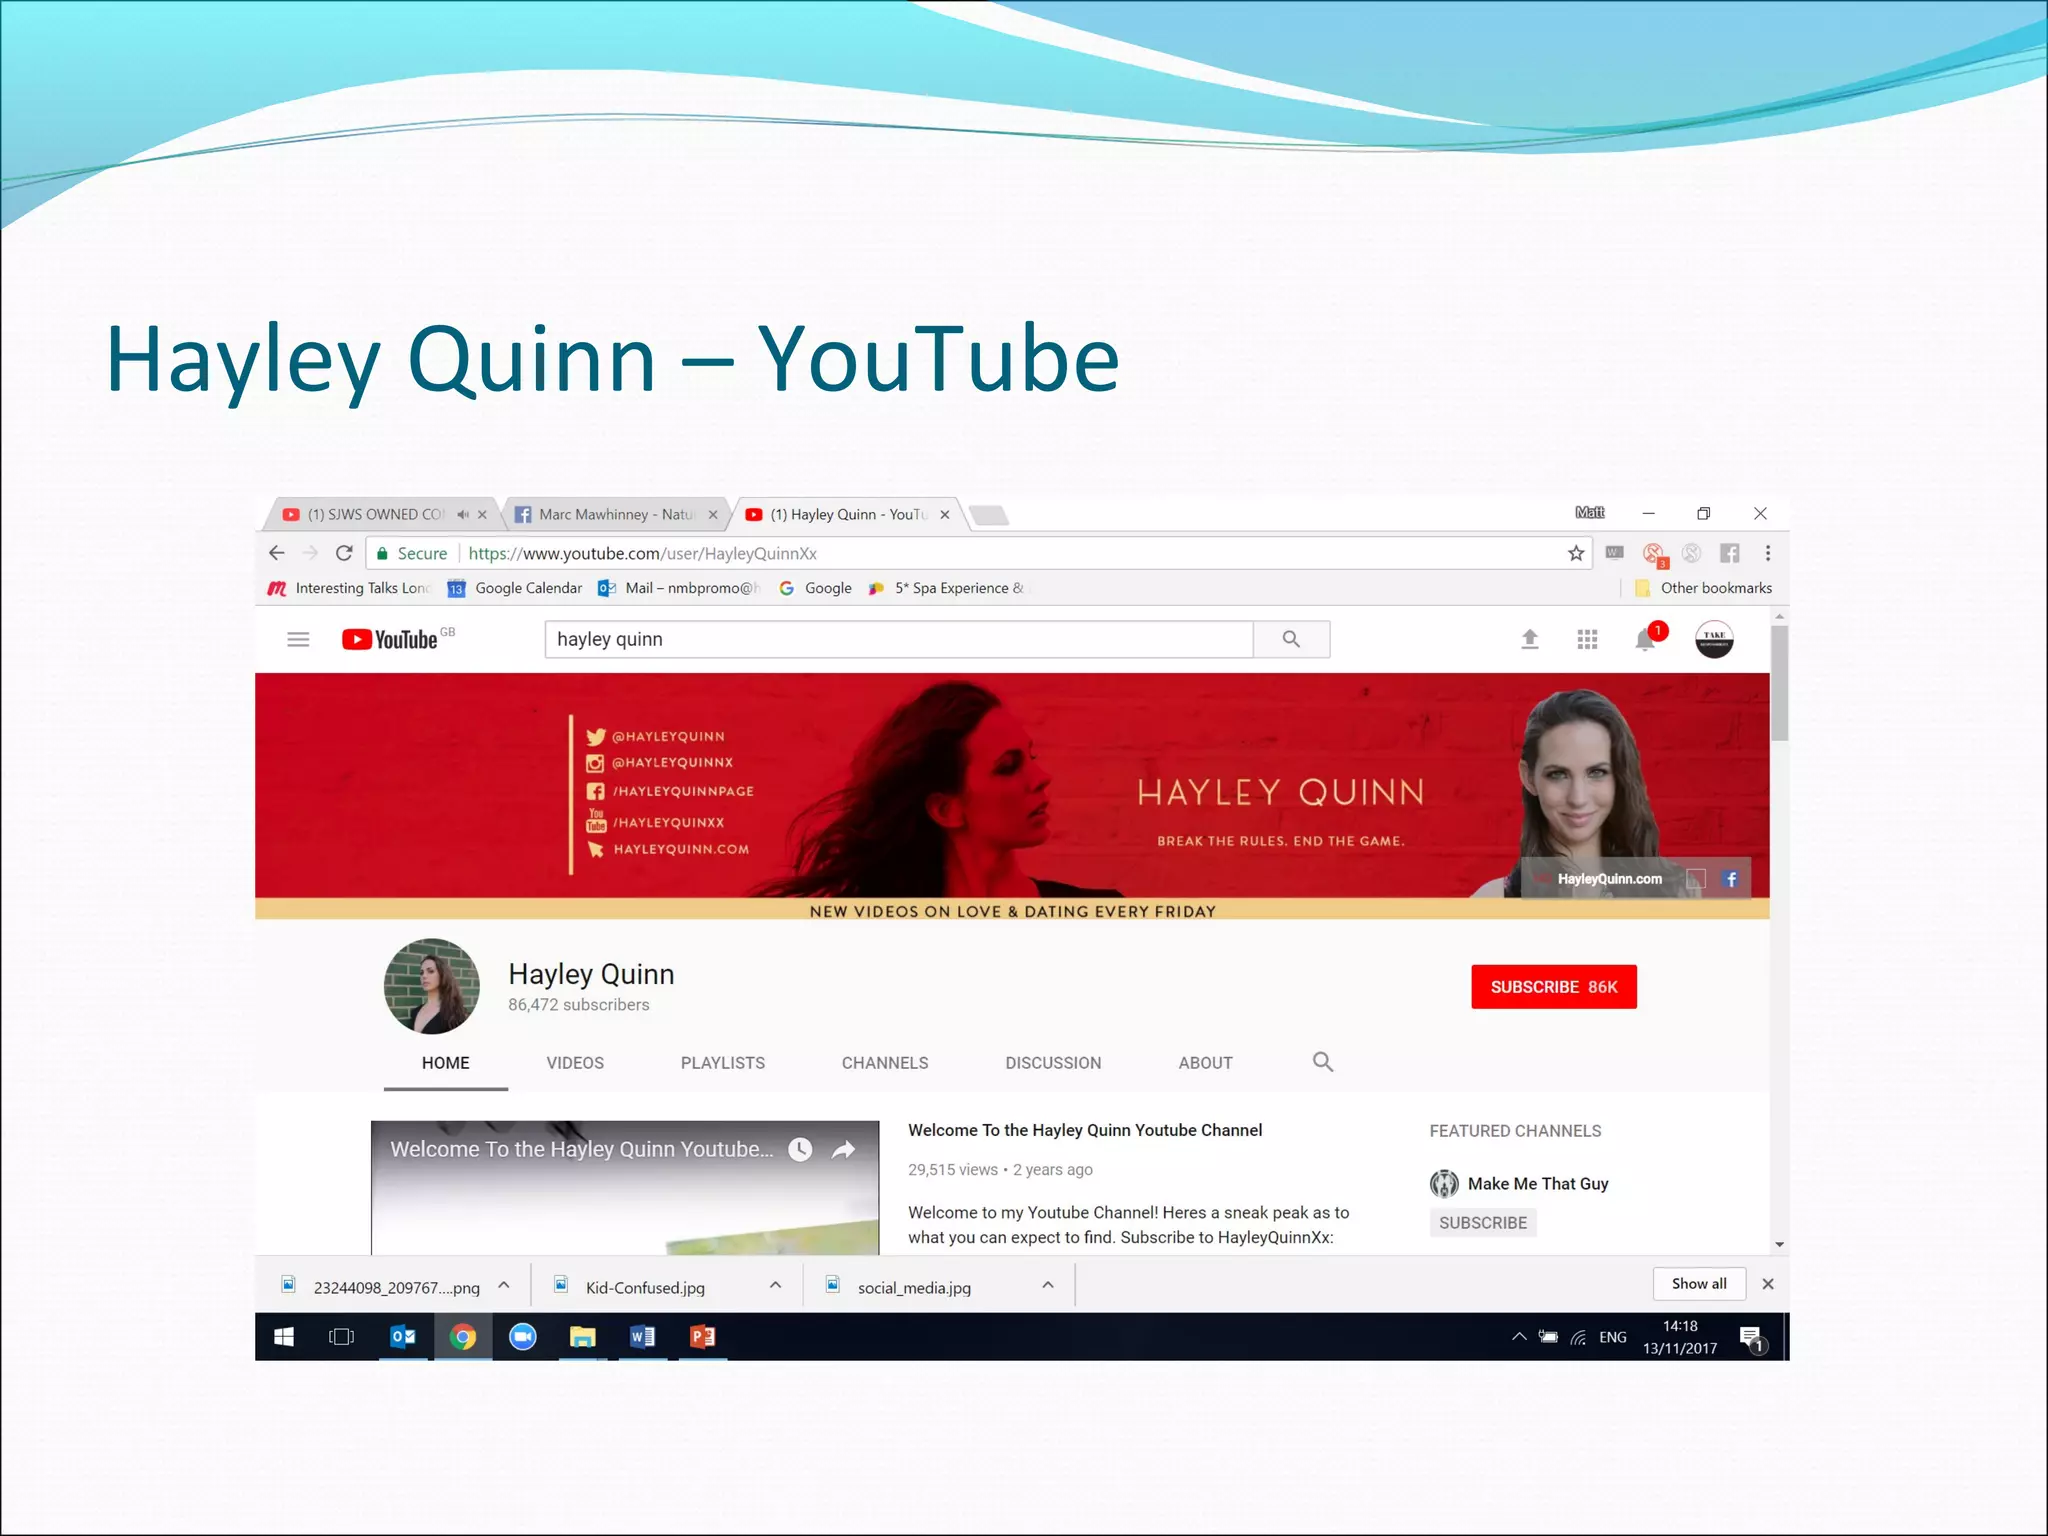
Task: Open Other bookmarks folder
Action: pos(1703,588)
